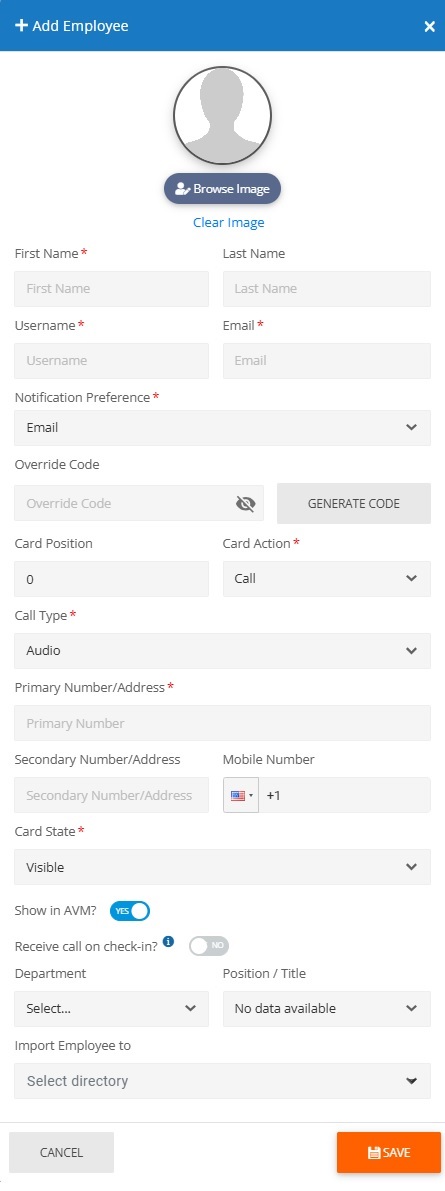This screenshot has width=445, height=1191.
Task: Expand the Card State Visible dropdown
Action: (222, 867)
